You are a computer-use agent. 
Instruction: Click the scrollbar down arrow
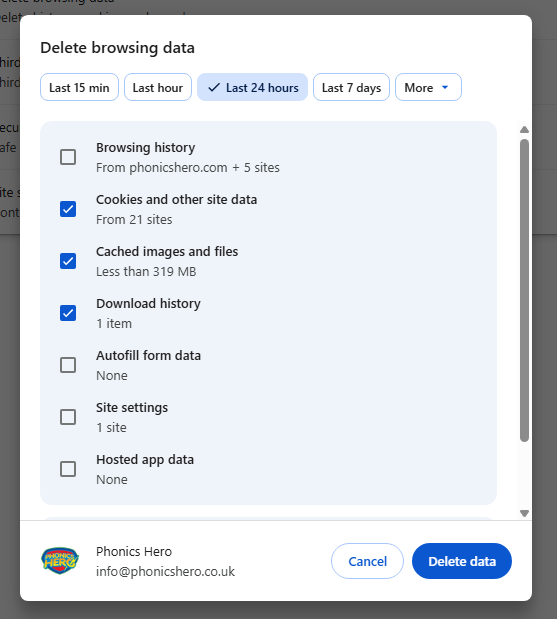524,513
